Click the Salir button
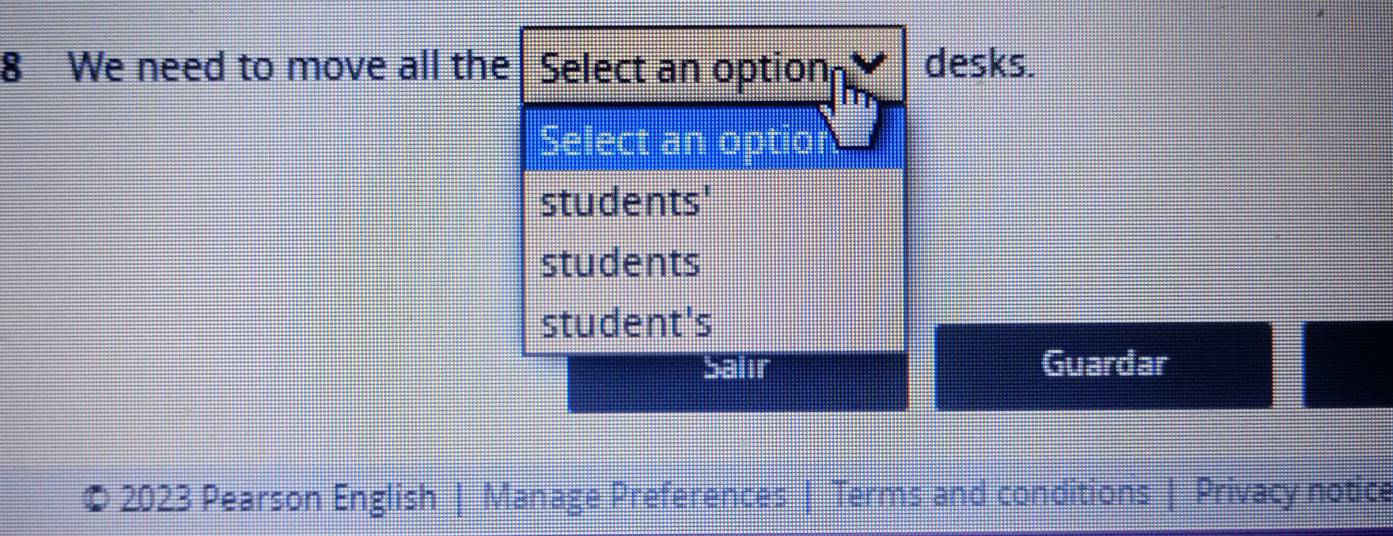This screenshot has width=1393, height=536. pyautogui.click(x=737, y=382)
